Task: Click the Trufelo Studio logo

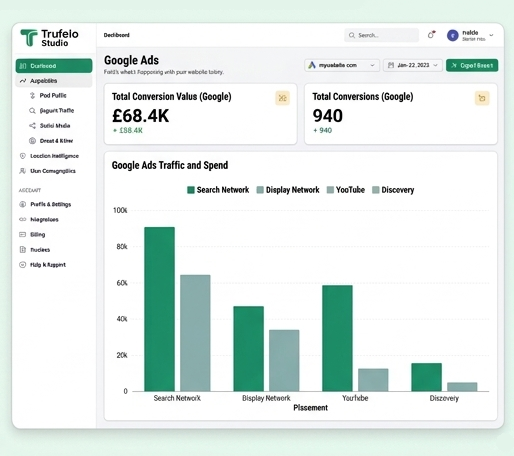Action: point(49,38)
